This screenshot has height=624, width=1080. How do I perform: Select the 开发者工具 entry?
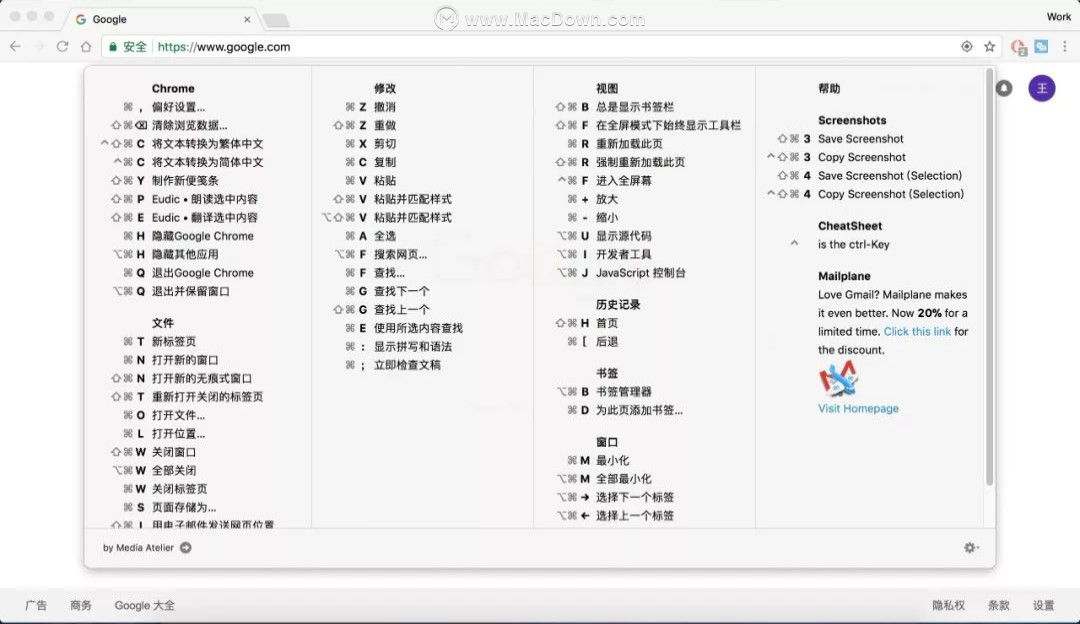623,254
